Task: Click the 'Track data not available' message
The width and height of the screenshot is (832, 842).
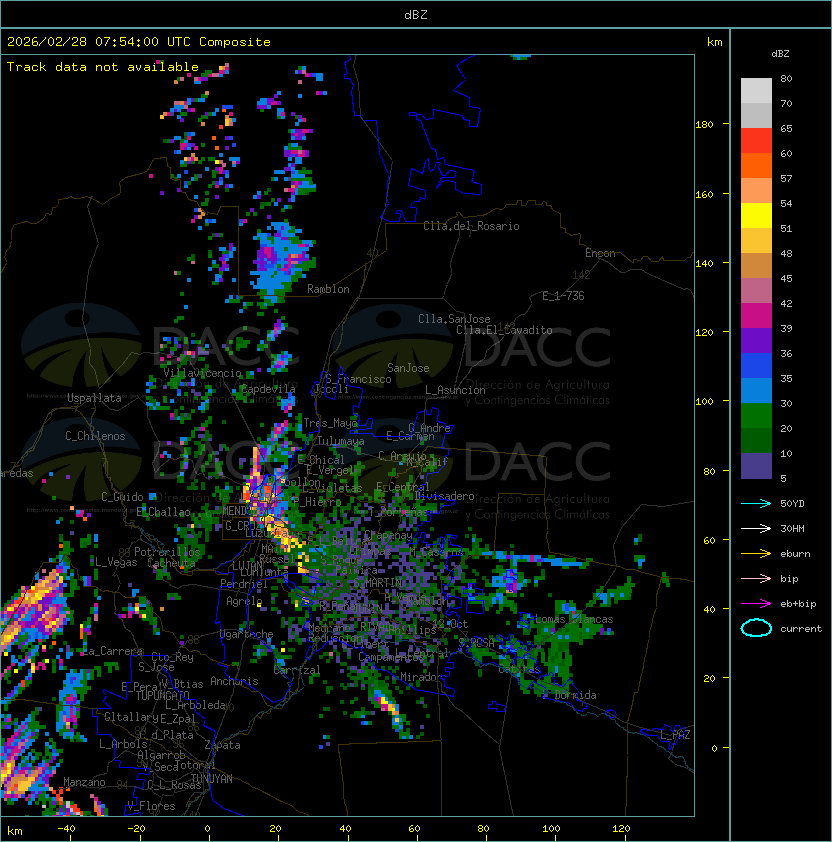Action: pos(103,67)
